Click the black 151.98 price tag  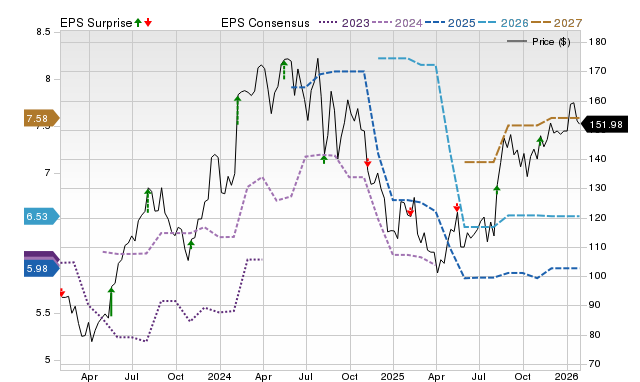[x=604, y=124]
